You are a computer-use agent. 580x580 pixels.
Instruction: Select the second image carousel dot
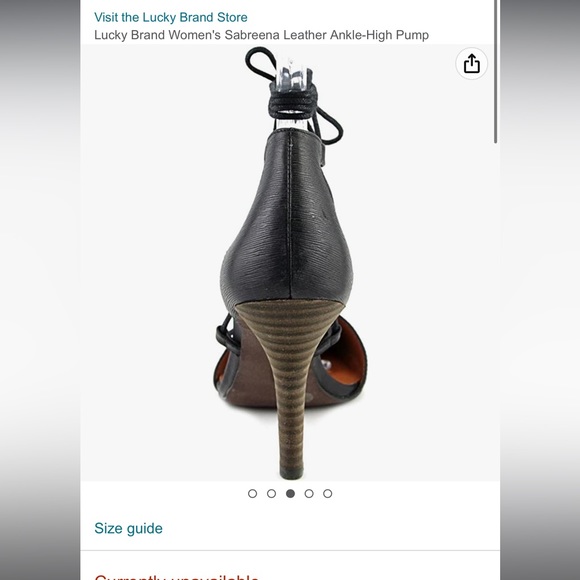272,493
